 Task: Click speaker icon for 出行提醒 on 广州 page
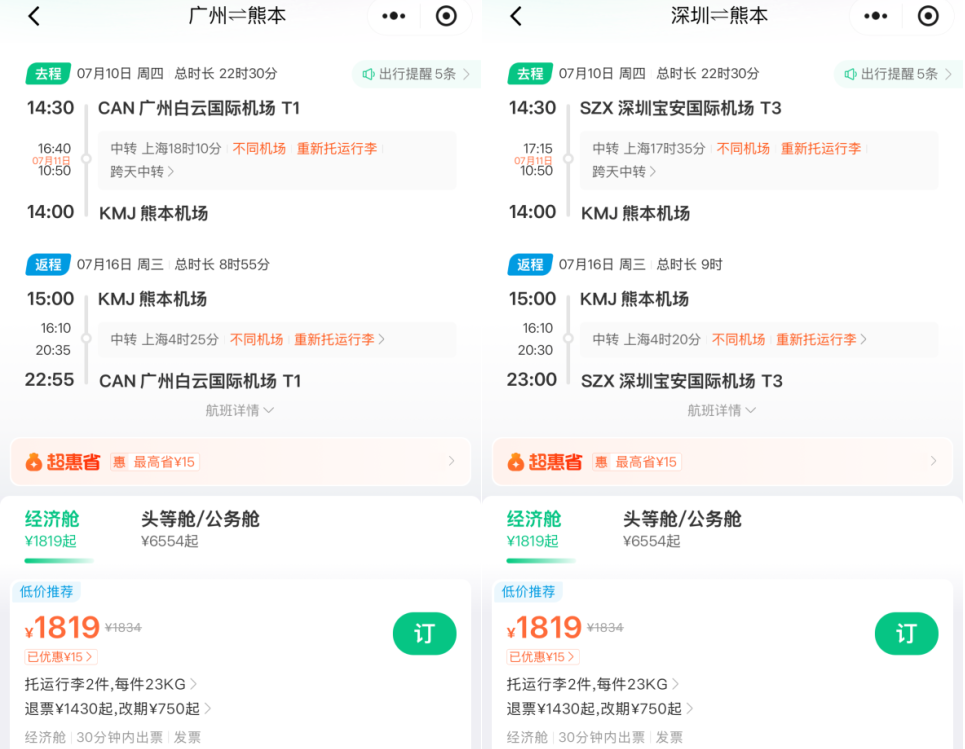pos(368,74)
